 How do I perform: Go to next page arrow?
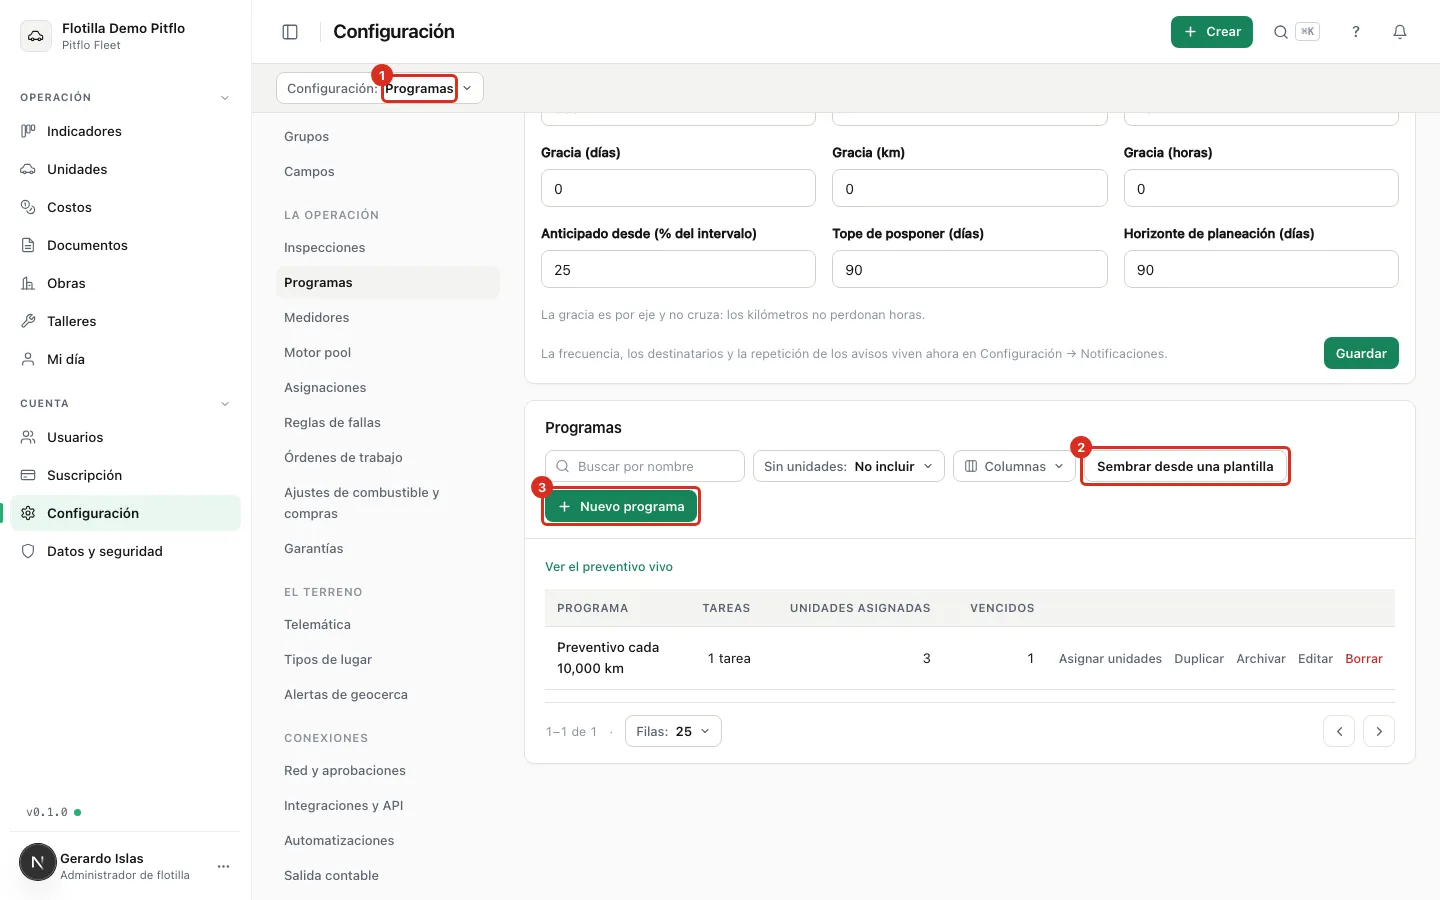tap(1379, 731)
